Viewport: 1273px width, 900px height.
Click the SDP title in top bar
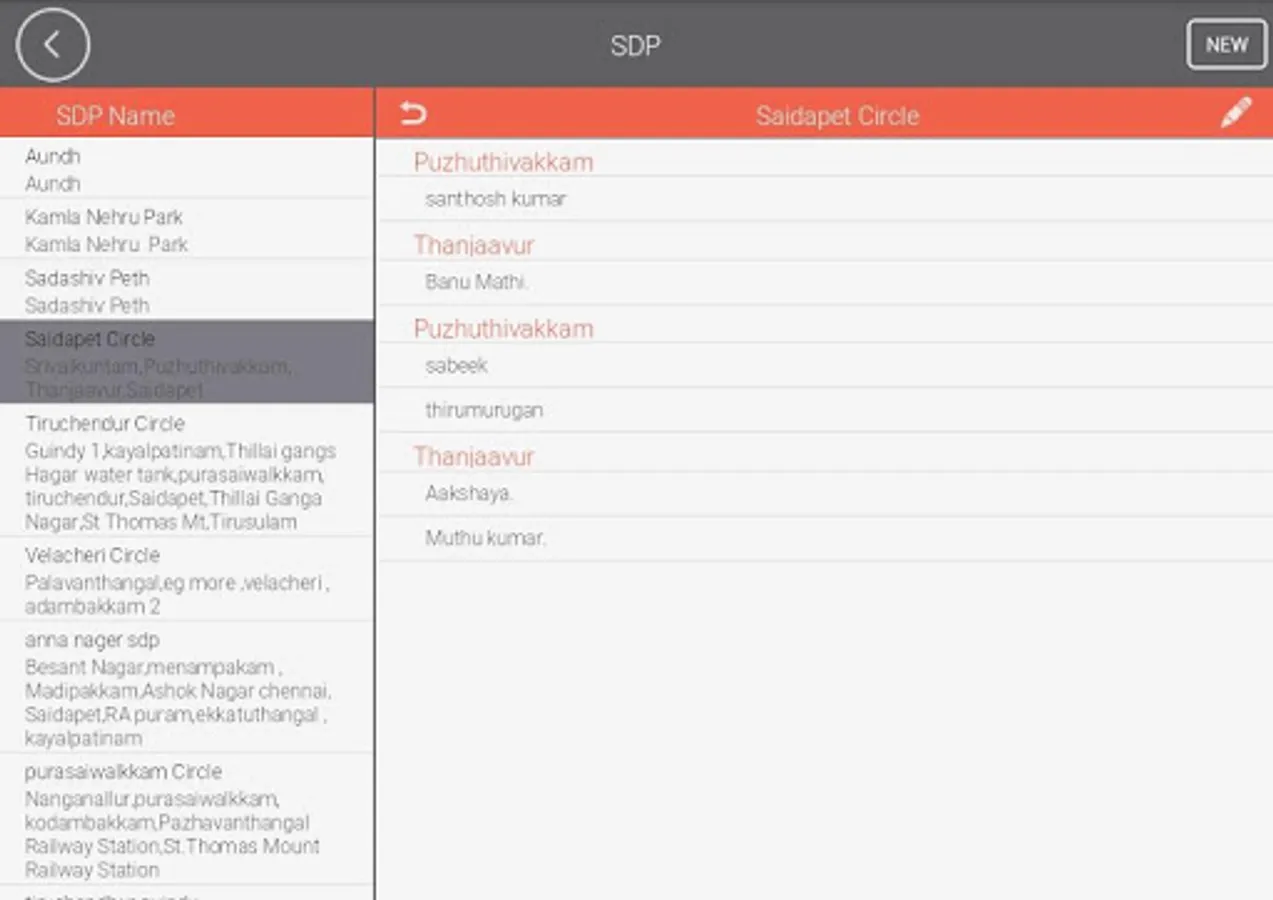coord(636,45)
